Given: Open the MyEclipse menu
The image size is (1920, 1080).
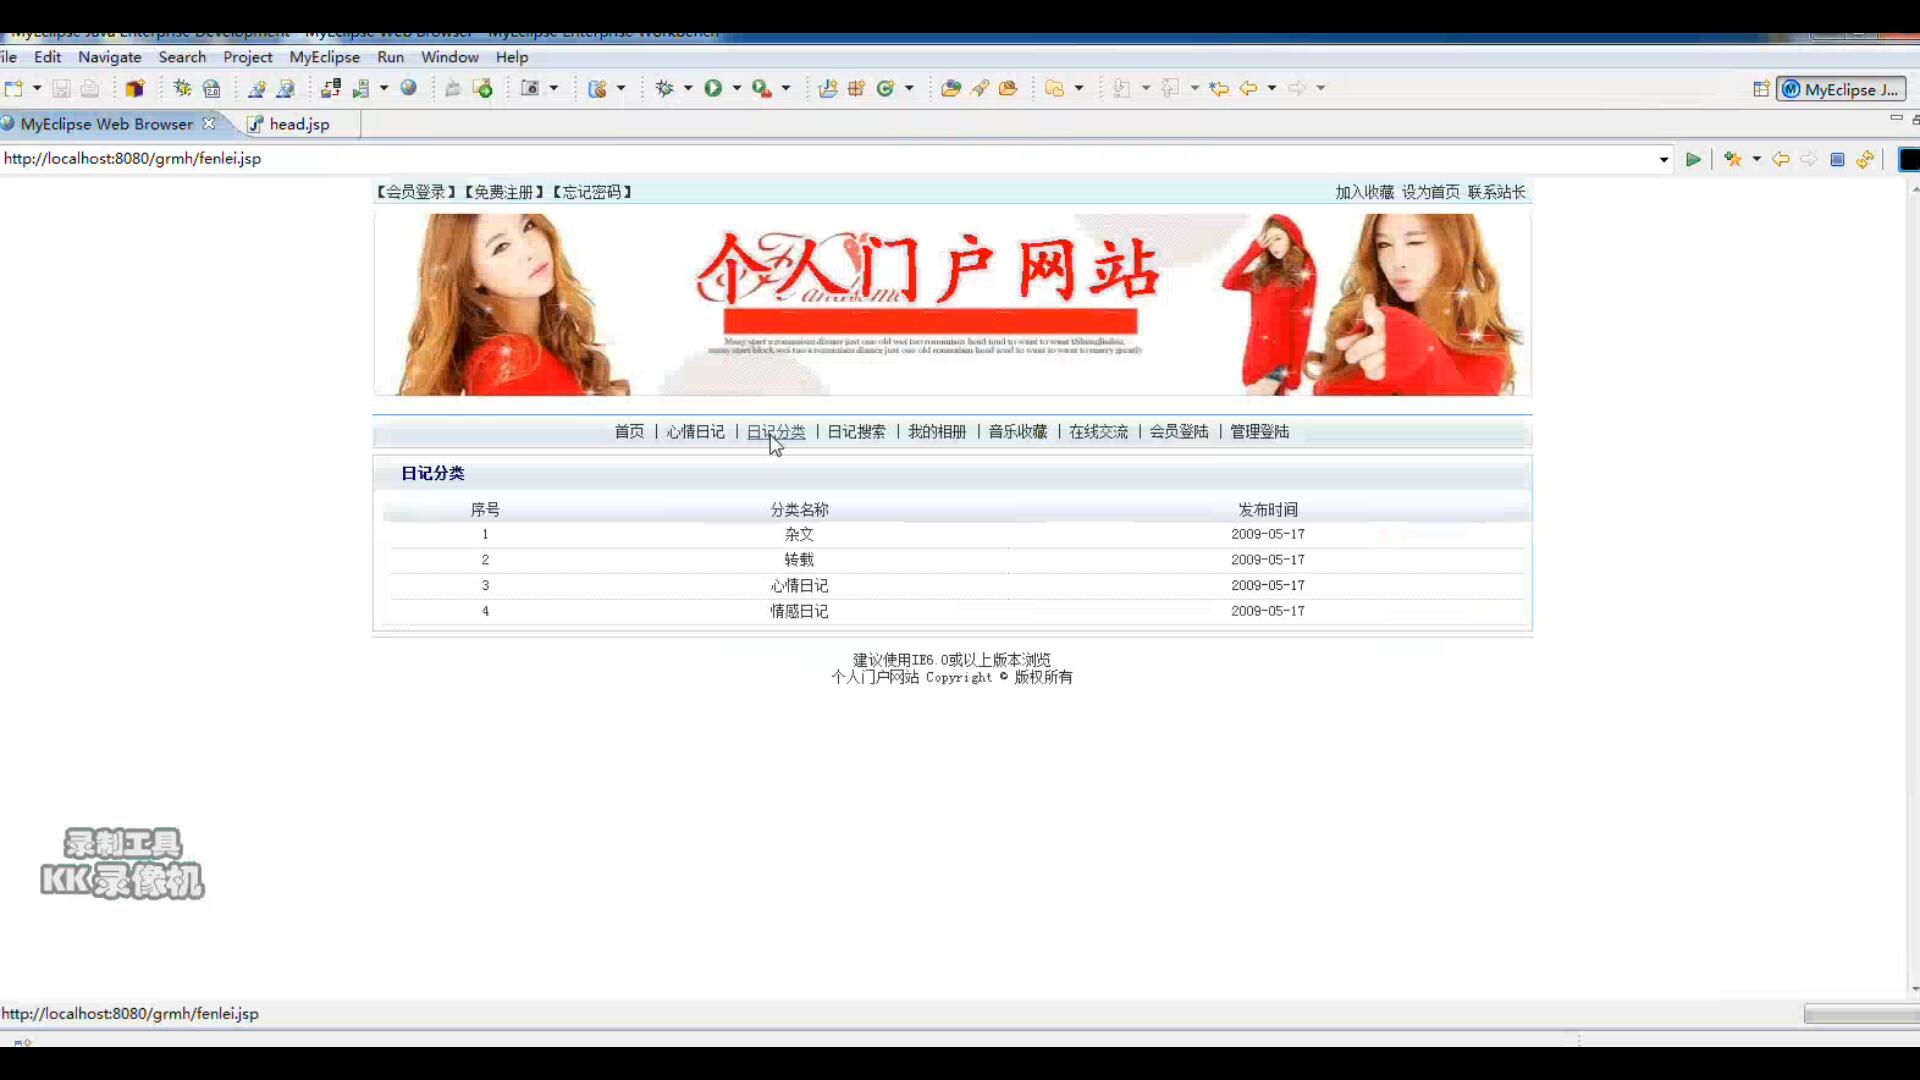Looking at the screenshot, I should pos(324,57).
